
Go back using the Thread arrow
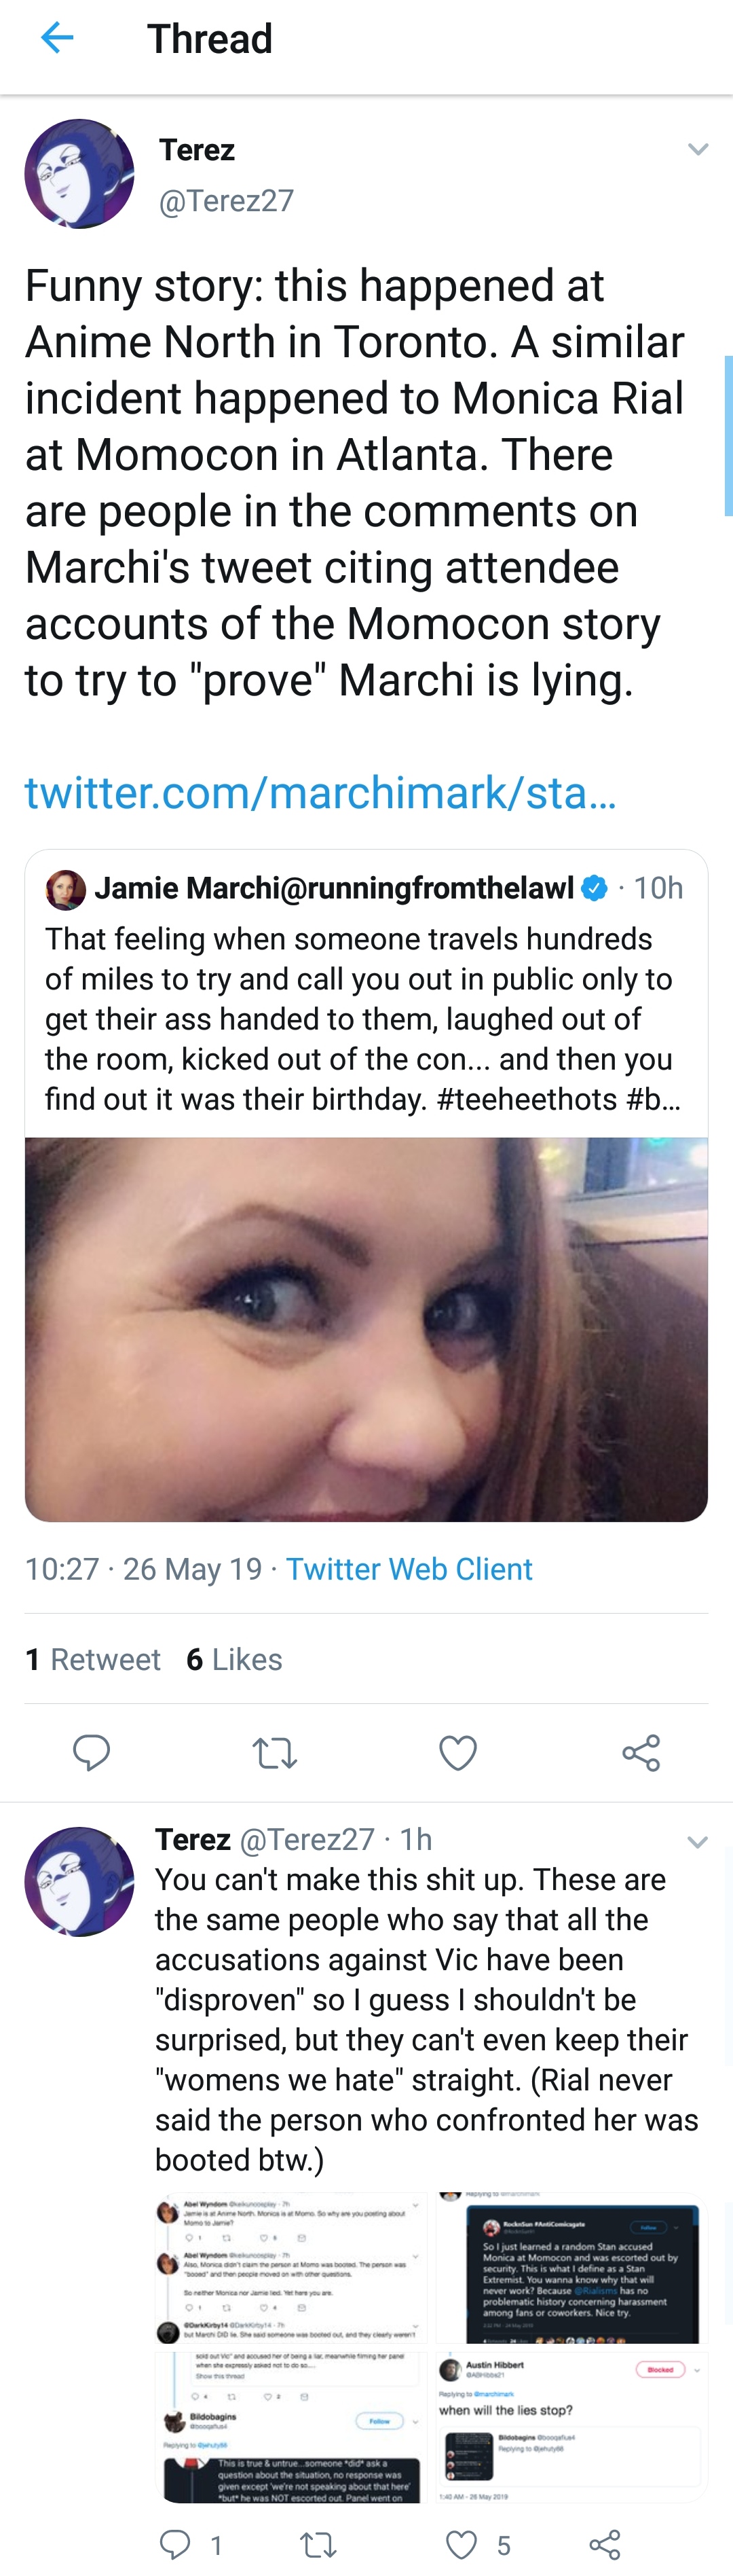pyautogui.click(x=57, y=39)
